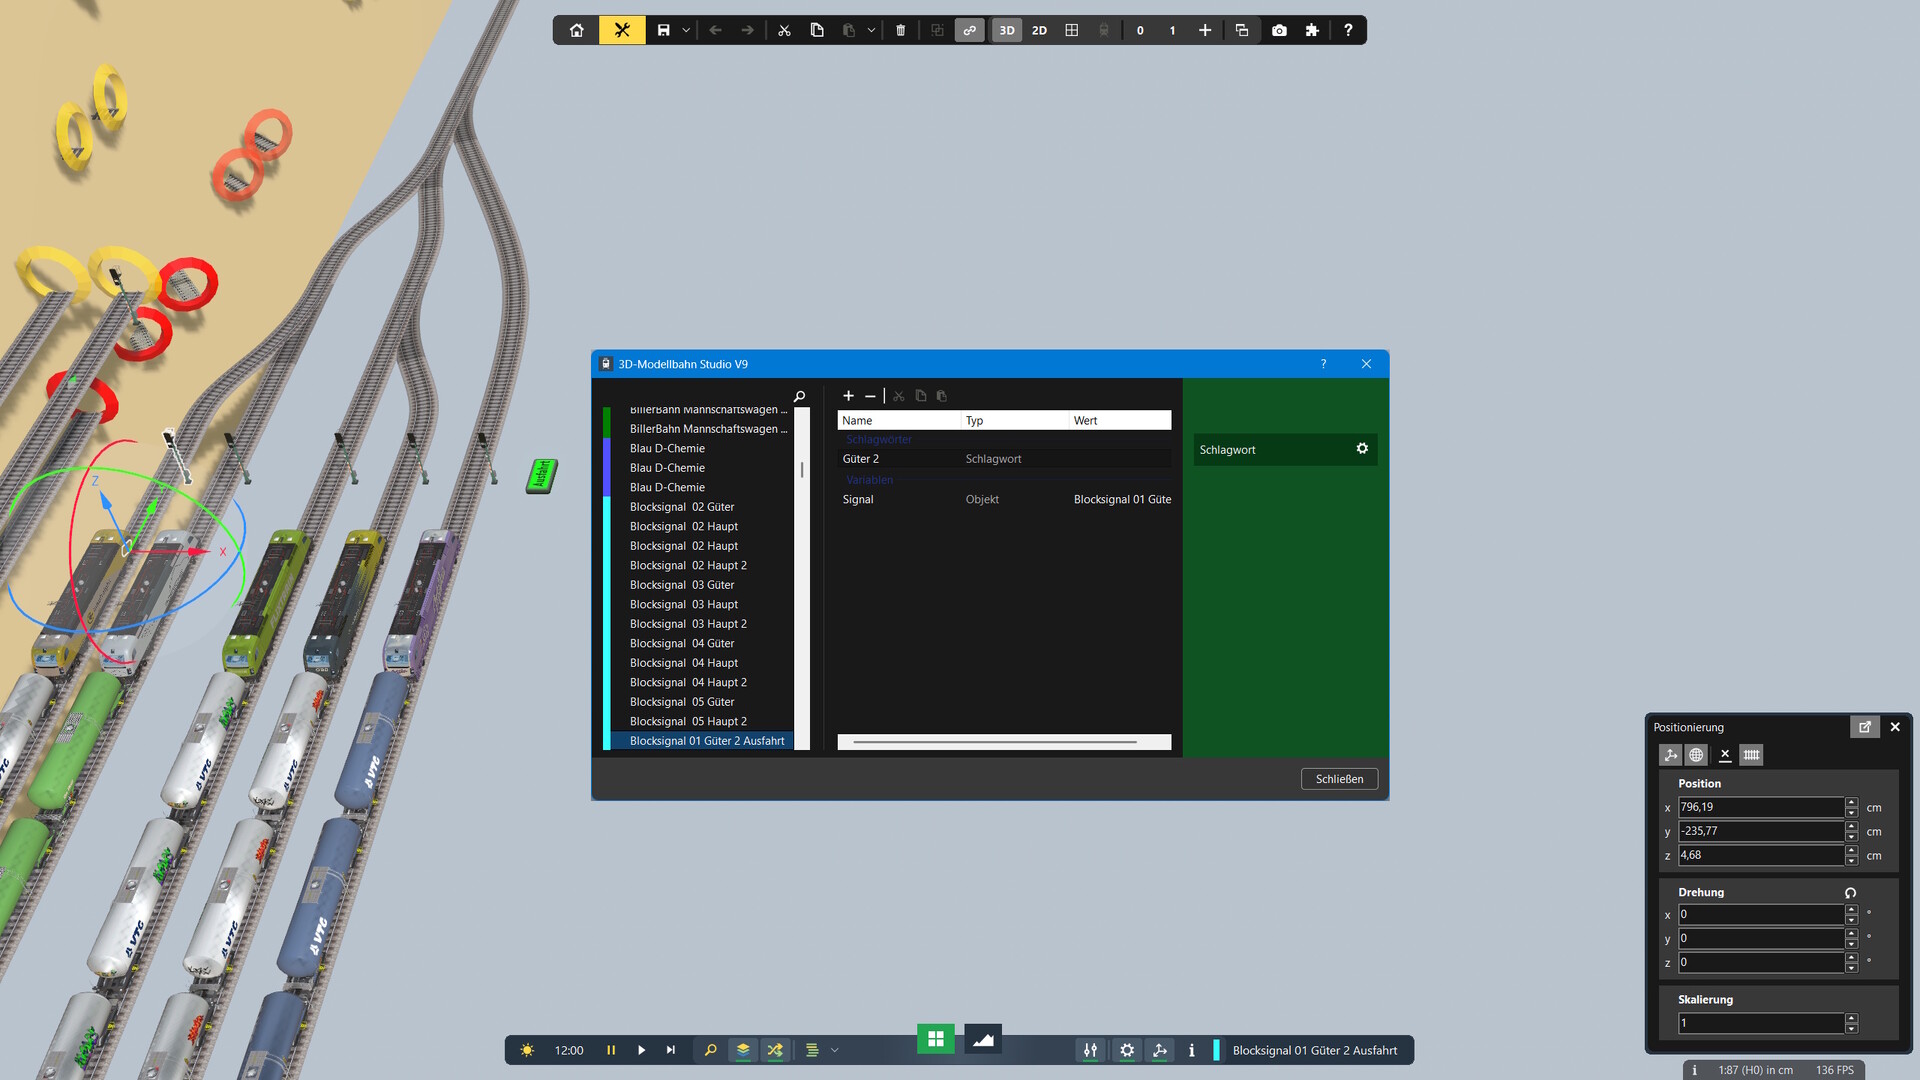The image size is (1920, 1080).
Task: Toggle the link objects chain button
Action: point(969,30)
